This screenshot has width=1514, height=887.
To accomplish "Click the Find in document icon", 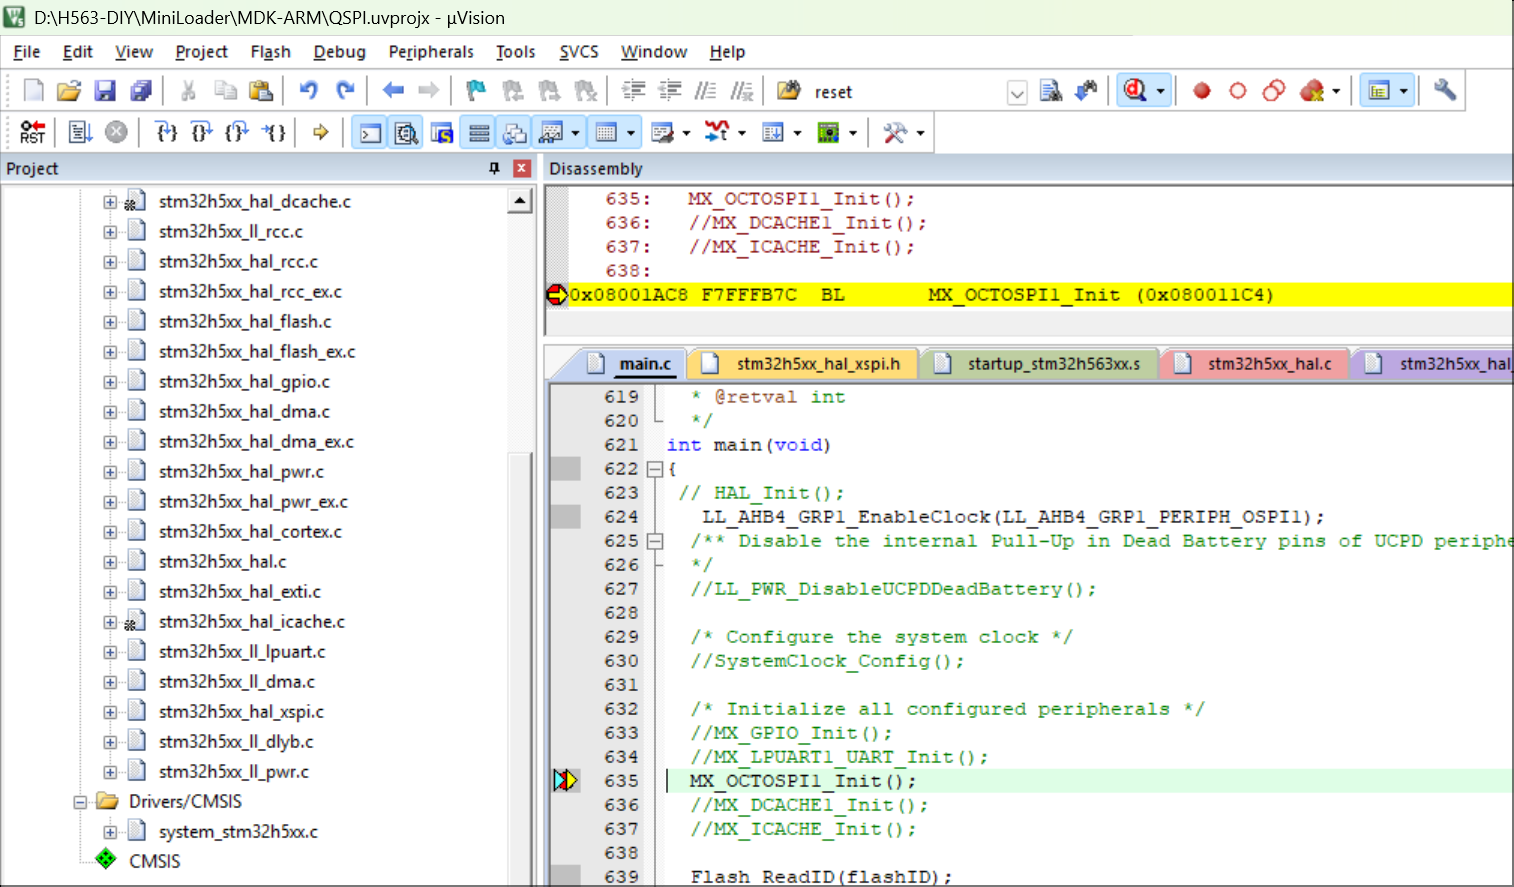I will (x=1051, y=91).
